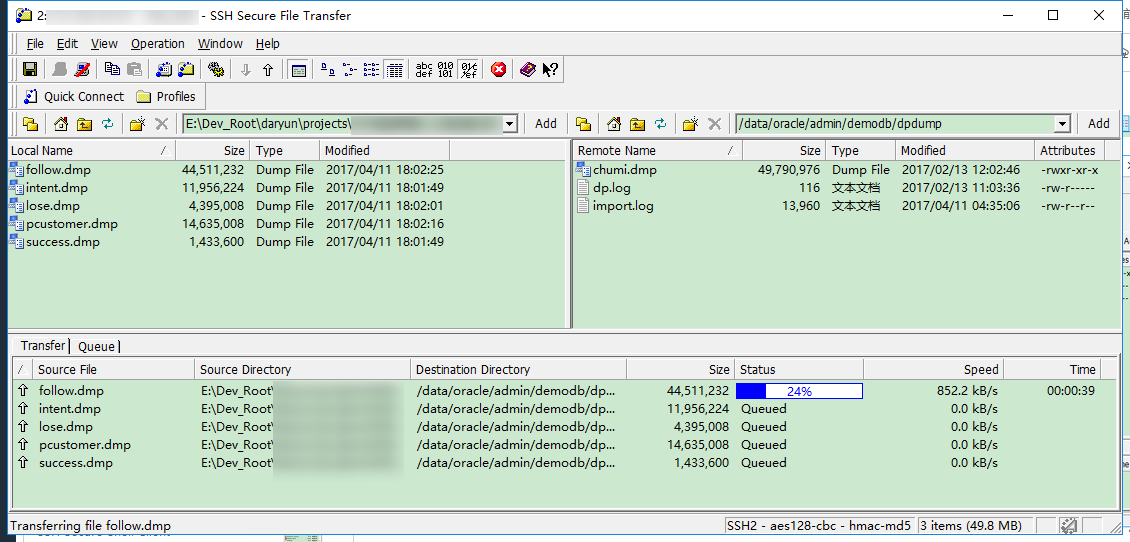Select ASCII transfer mode (abc def)

pyautogui.click(x=424, y=70)
